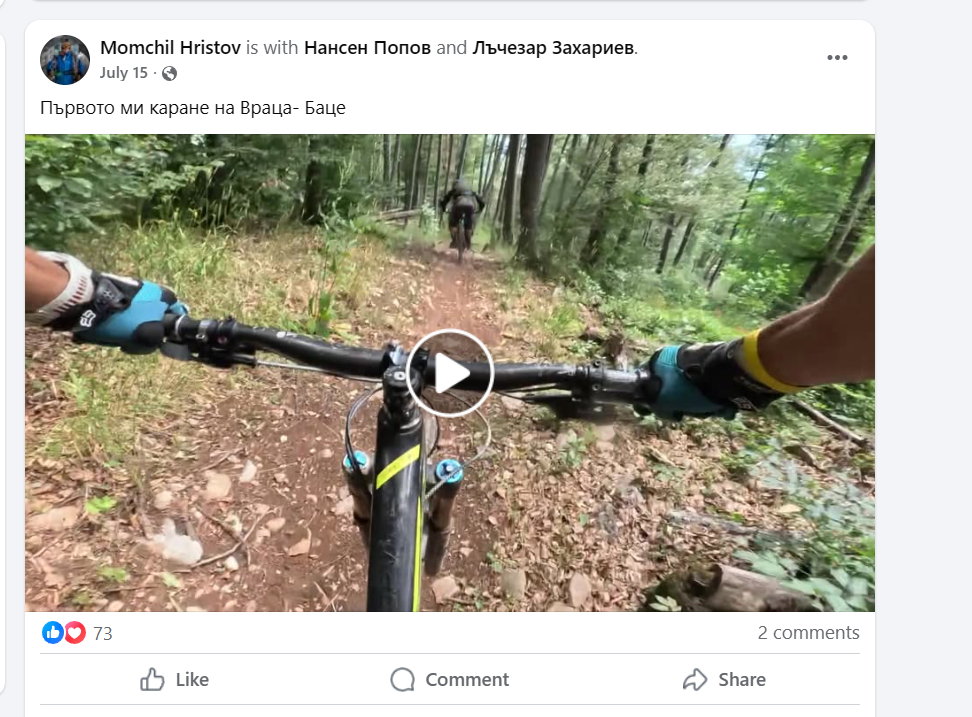Click the thumbs-up outline icon beside Like
Viewport: 972px width, 717px height.
tap(153, 680)
